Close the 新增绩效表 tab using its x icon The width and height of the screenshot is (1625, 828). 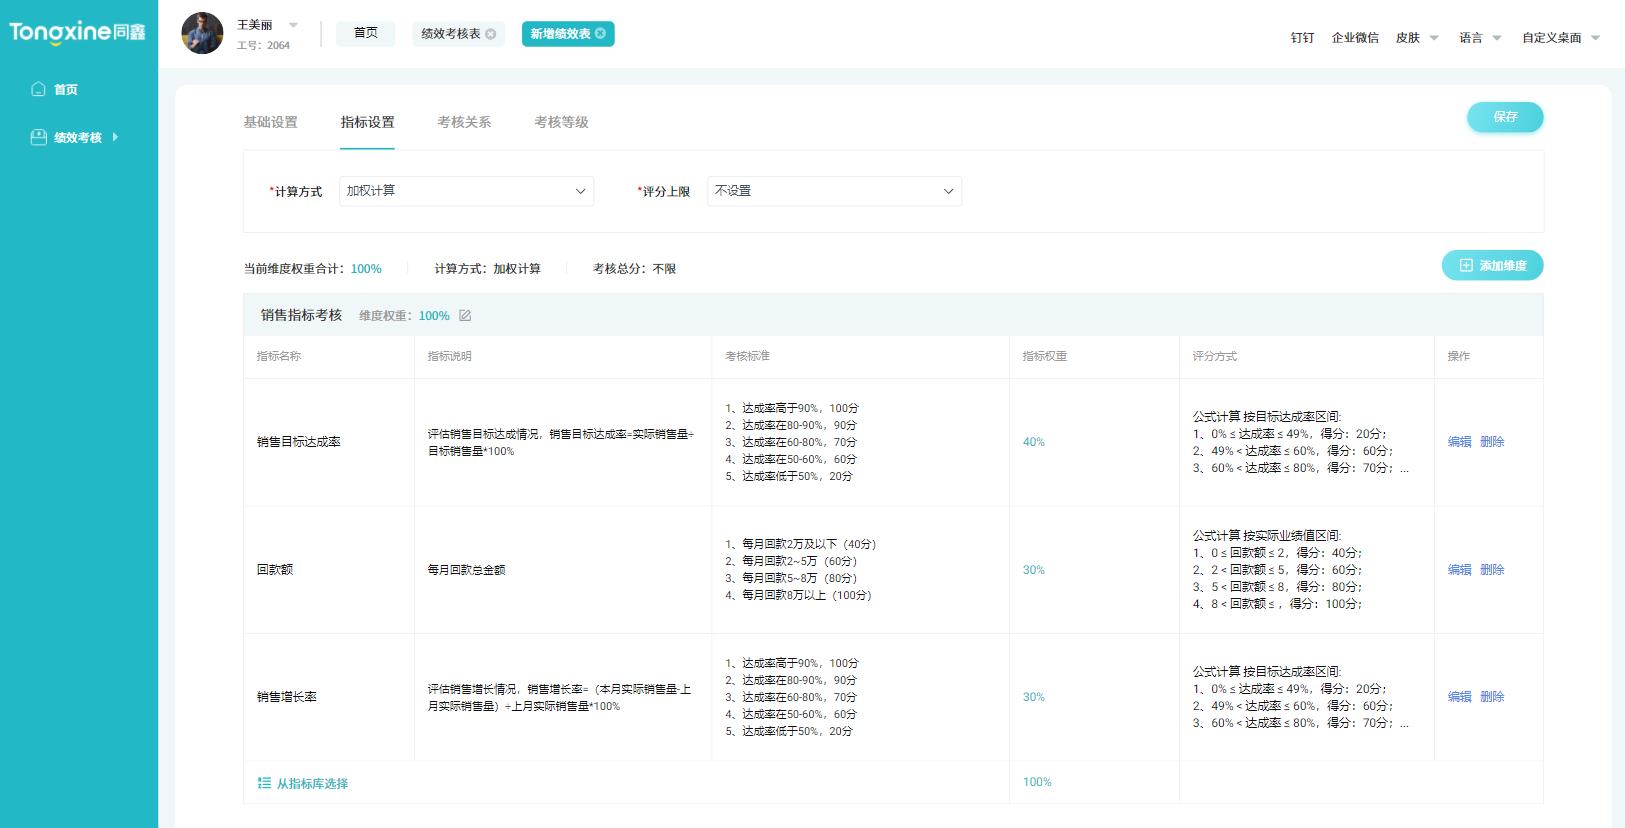(x=600, y=34)
